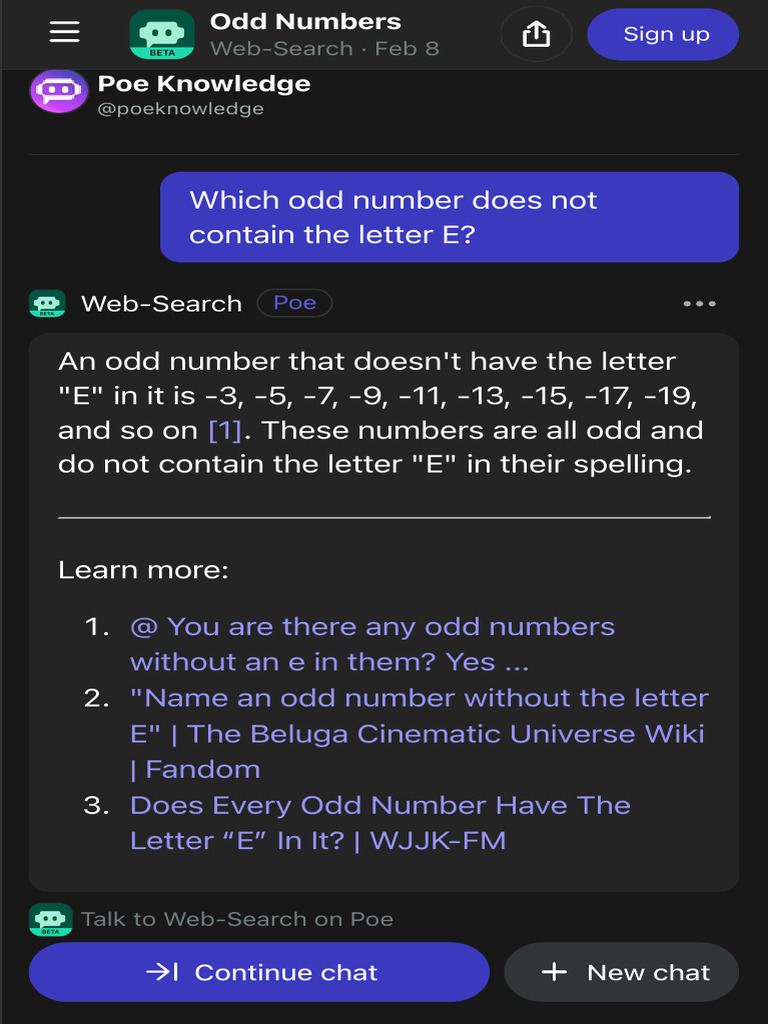The image size is (768, 1024).
Task: Open the hamburger menu
Action: (x=64, y=33)
